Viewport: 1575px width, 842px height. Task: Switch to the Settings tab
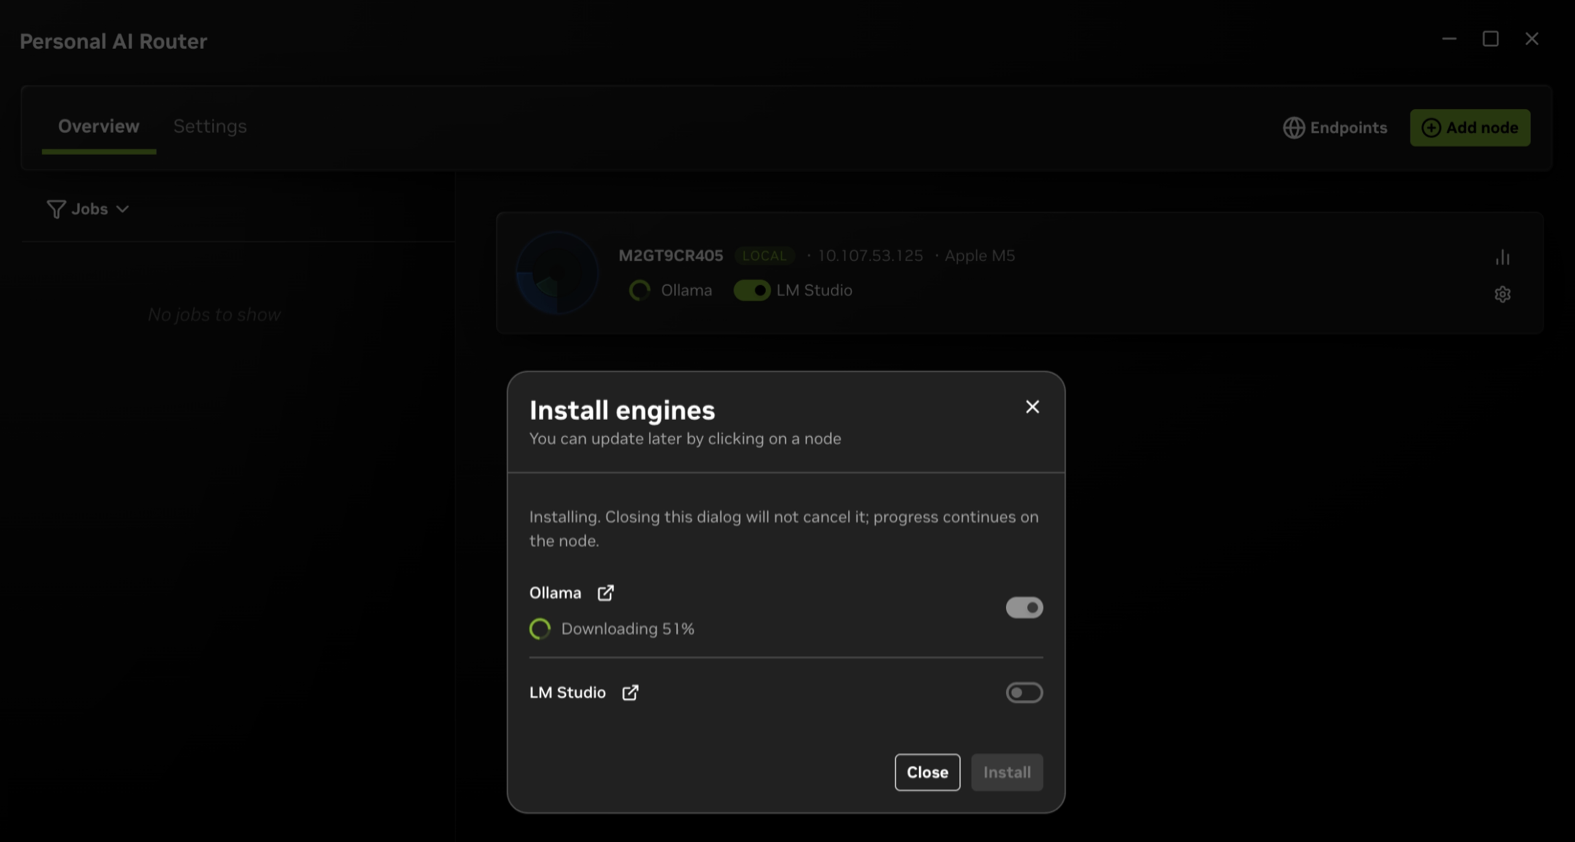click(x=210, y=126)
